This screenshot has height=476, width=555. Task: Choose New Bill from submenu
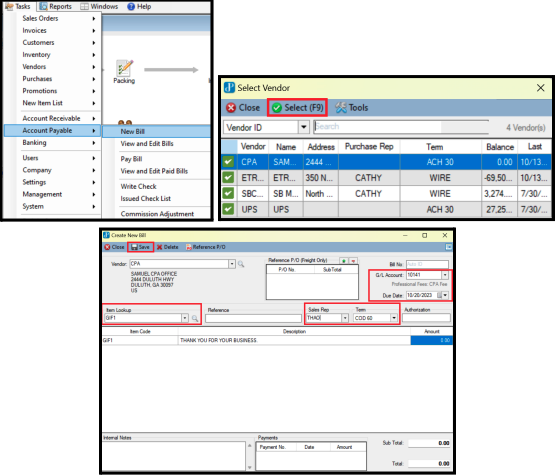click(156, 131)
